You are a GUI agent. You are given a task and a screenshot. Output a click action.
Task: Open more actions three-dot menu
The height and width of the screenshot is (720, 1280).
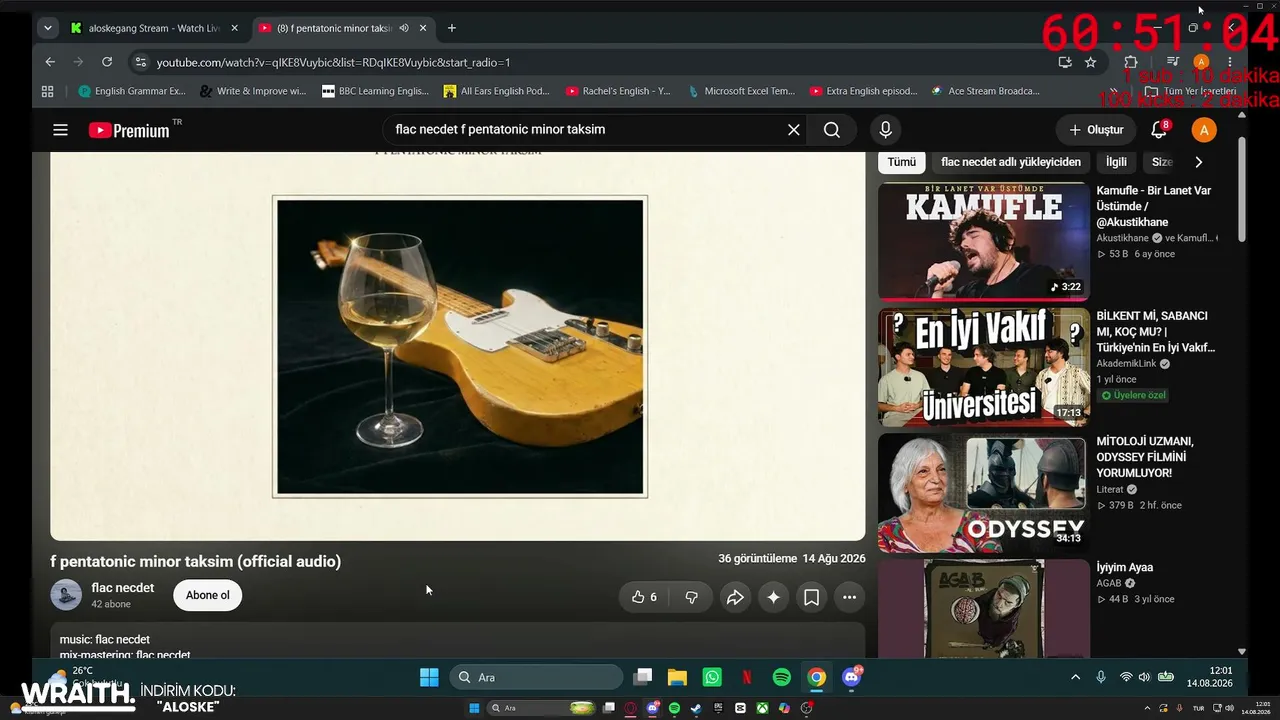(849, 597)
